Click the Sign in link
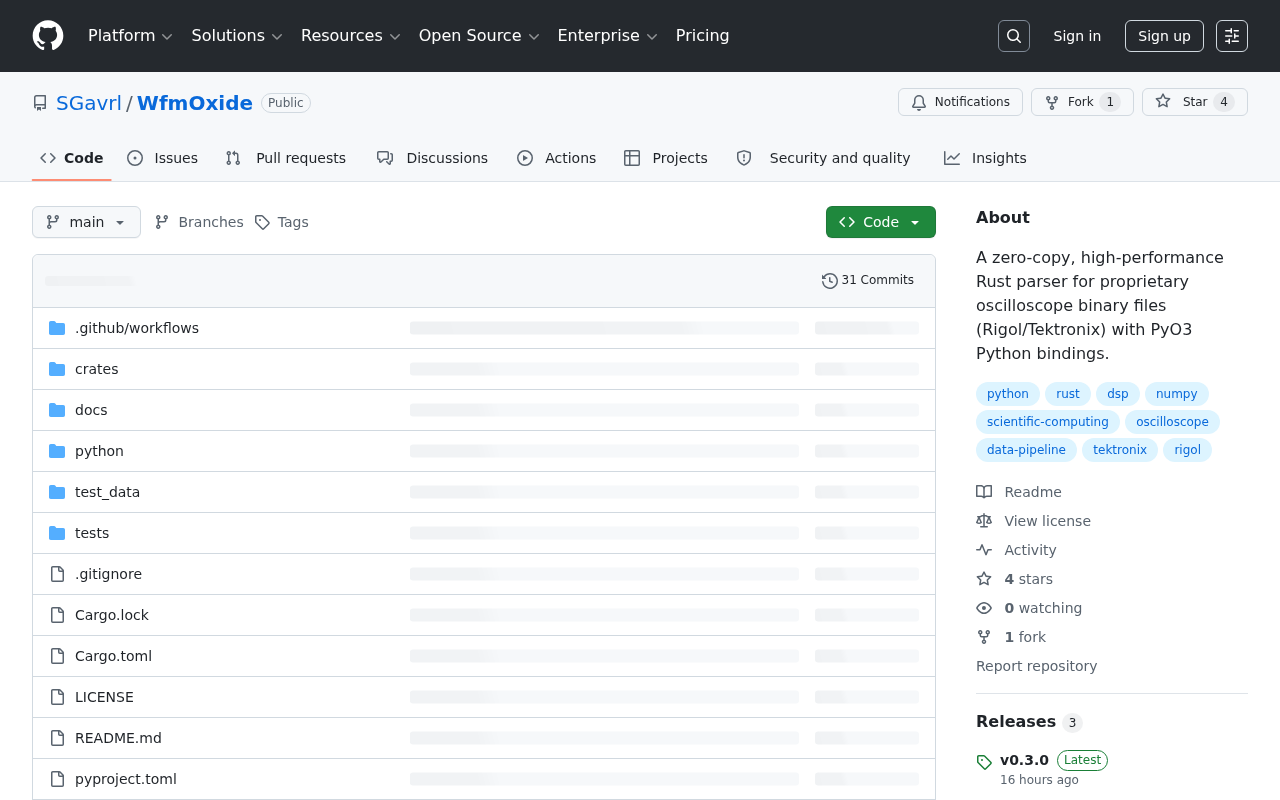Screen dimensions: 1280x800 [x=1077, y=36]
